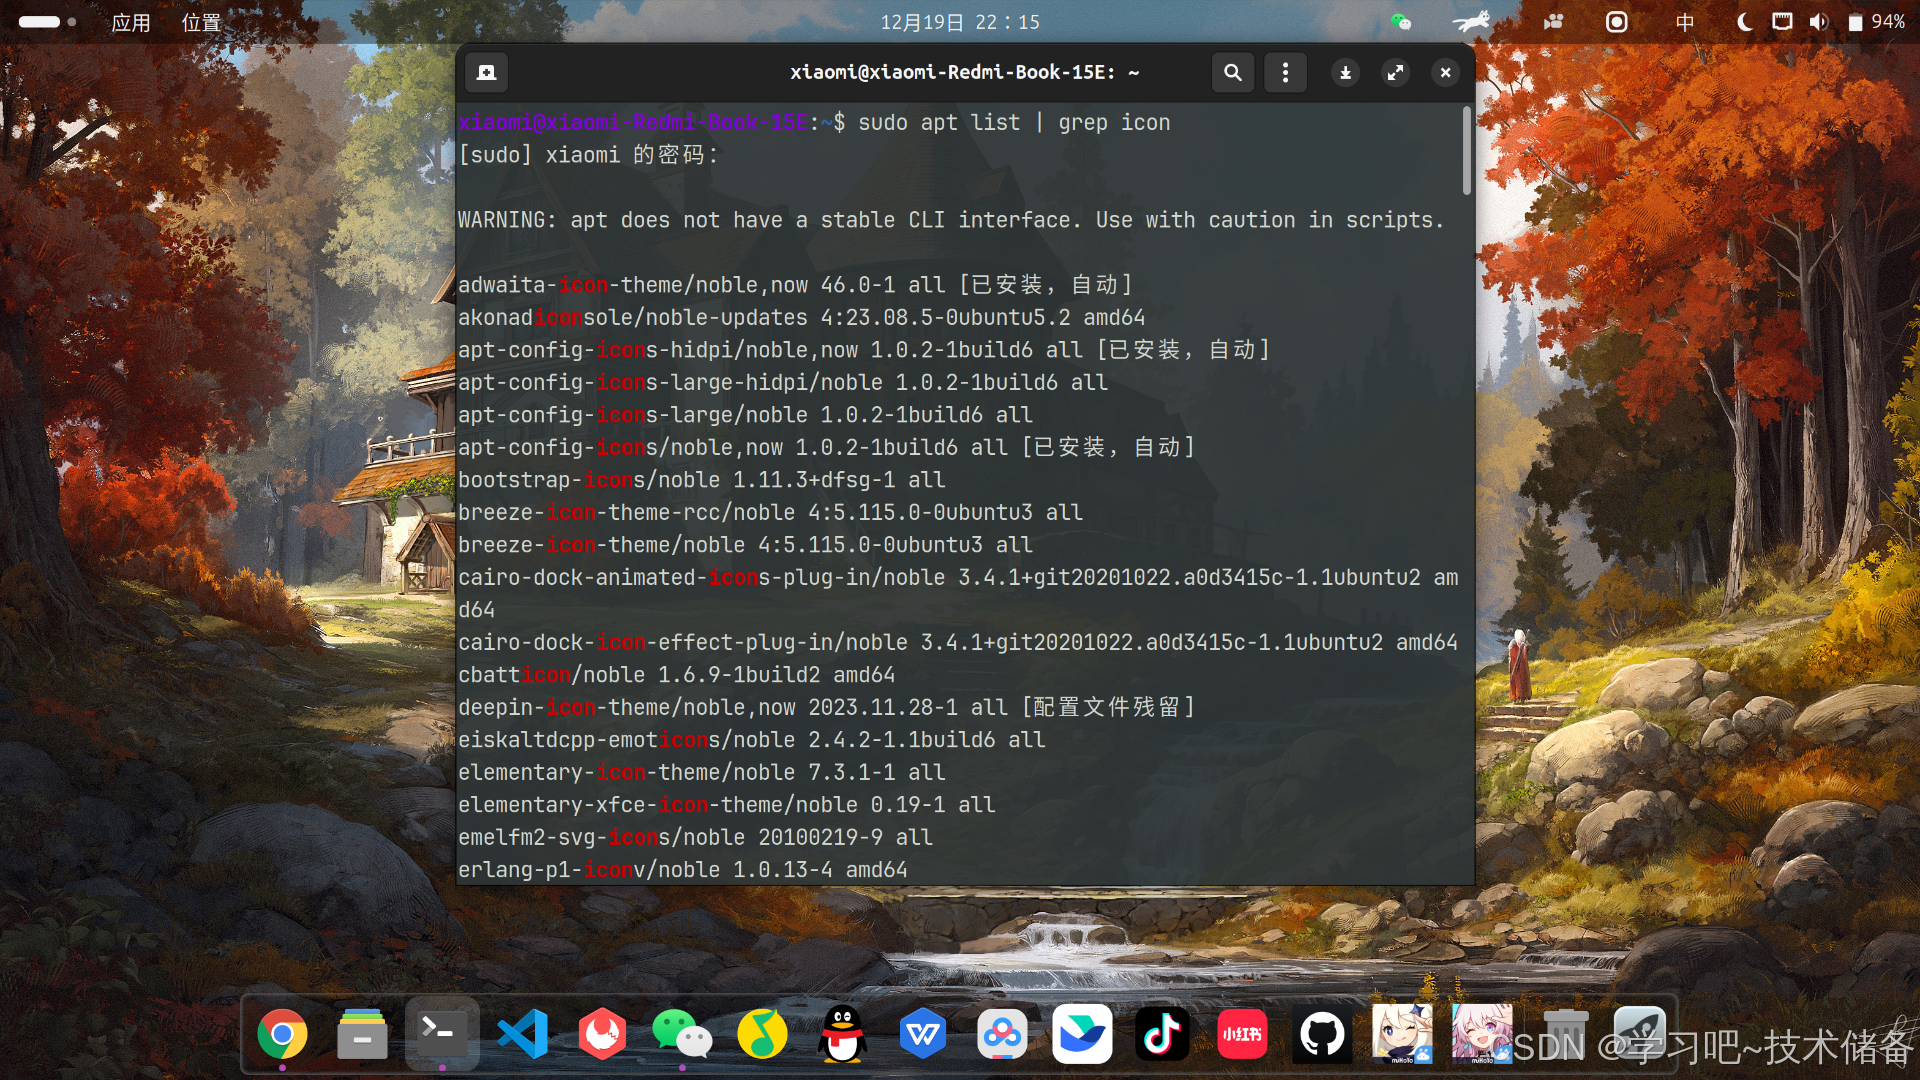Open the 位置 places menu
Image resolution: width=1920 pixels, height=1080 pixels.
point(201,22)
